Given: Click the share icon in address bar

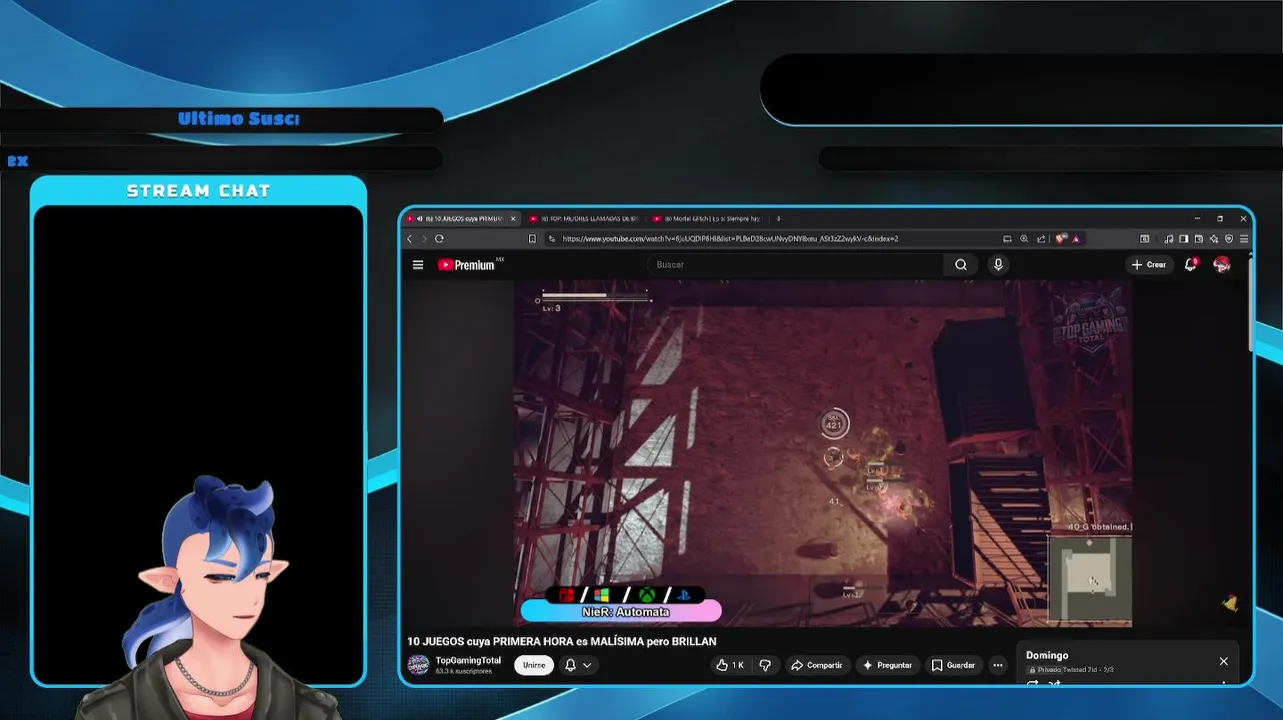Looking at the screenshot, I should pyautogui.click(x=1041, y=239).
